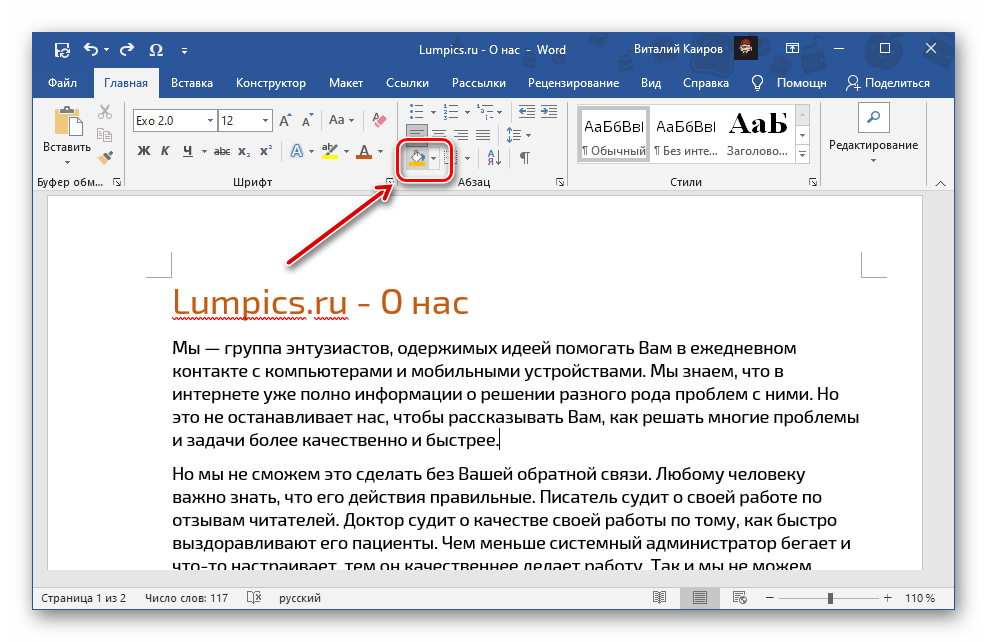The height and width of the screenshot is (642, 987).
Task: Switch to Web Layout view
Action: click(740, 597)
